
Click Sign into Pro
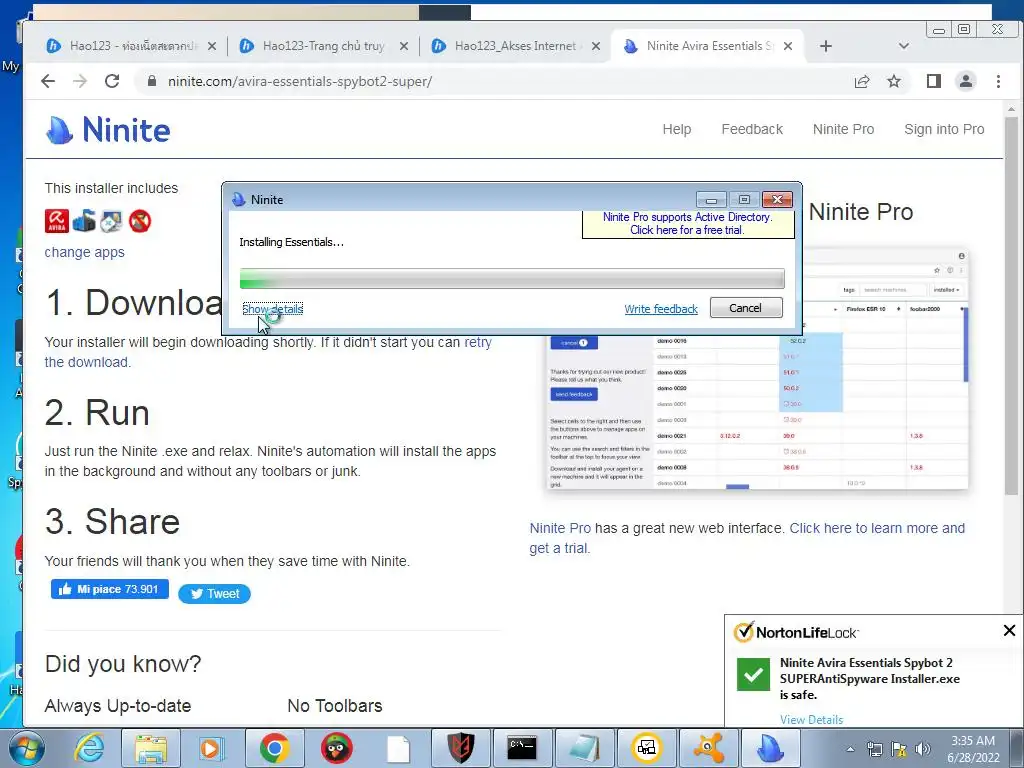(x=944, y=129)
